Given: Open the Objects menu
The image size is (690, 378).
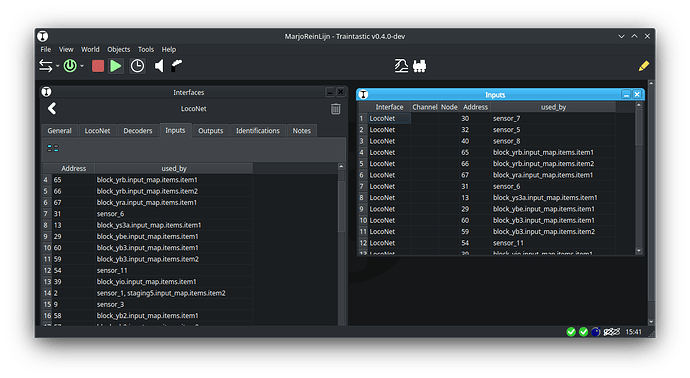Looking at the screenshot, I should coord(119,49).
